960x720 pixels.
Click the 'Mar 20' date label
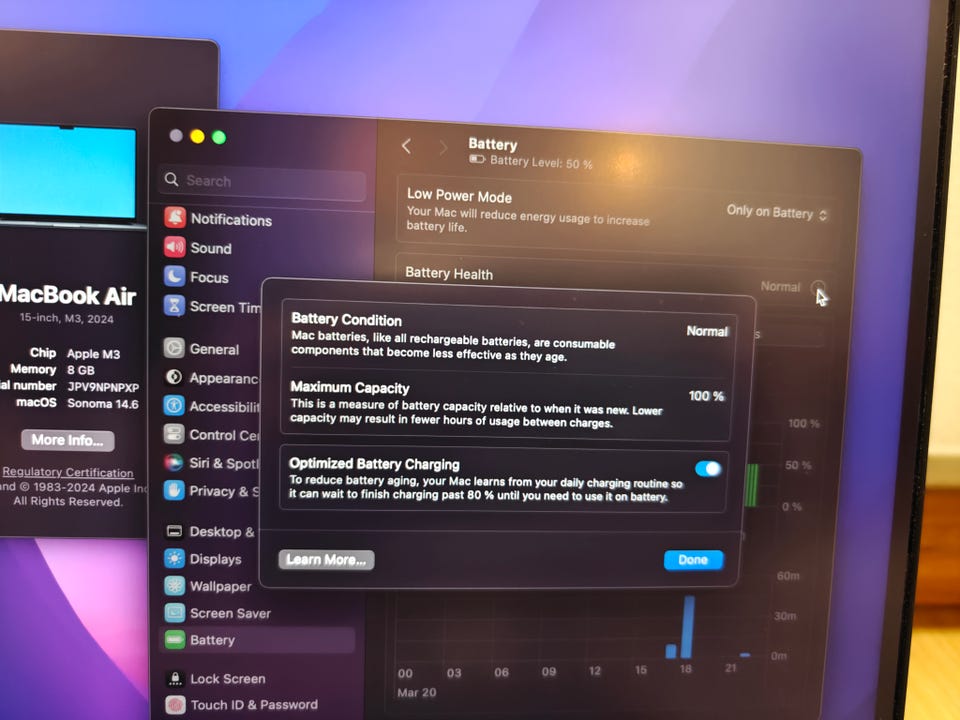417,692
